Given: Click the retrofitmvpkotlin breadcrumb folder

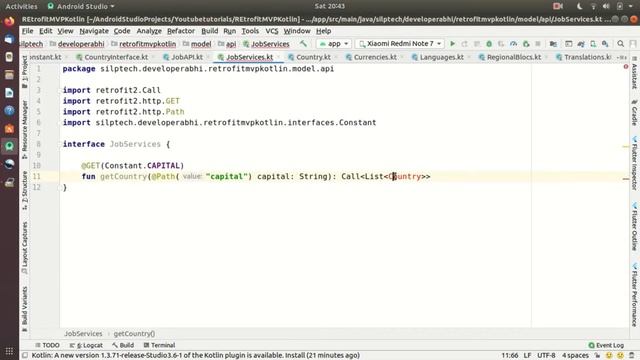Looking at the screenshot, I should tap(144, 44).
